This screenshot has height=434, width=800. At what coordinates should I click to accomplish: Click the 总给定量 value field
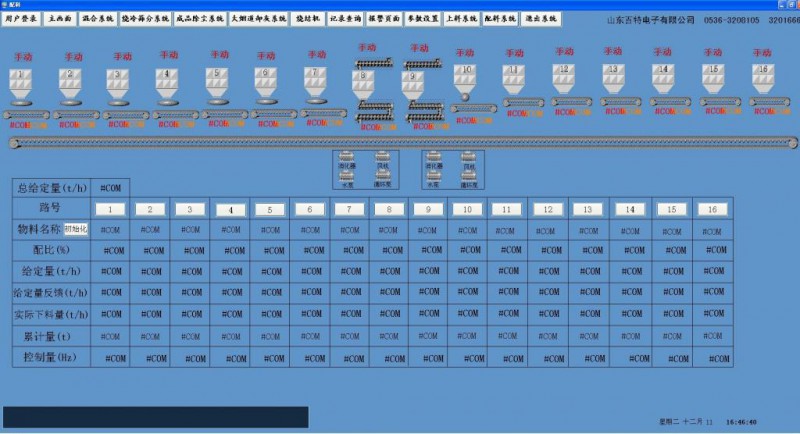[x=112, y=187]
